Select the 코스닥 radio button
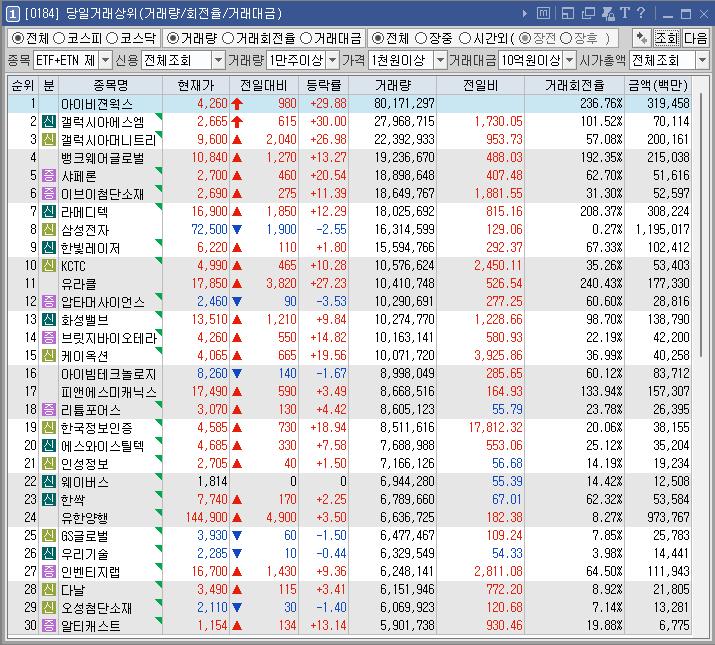This screenshot has width=715, height=645. pos(113,38)
